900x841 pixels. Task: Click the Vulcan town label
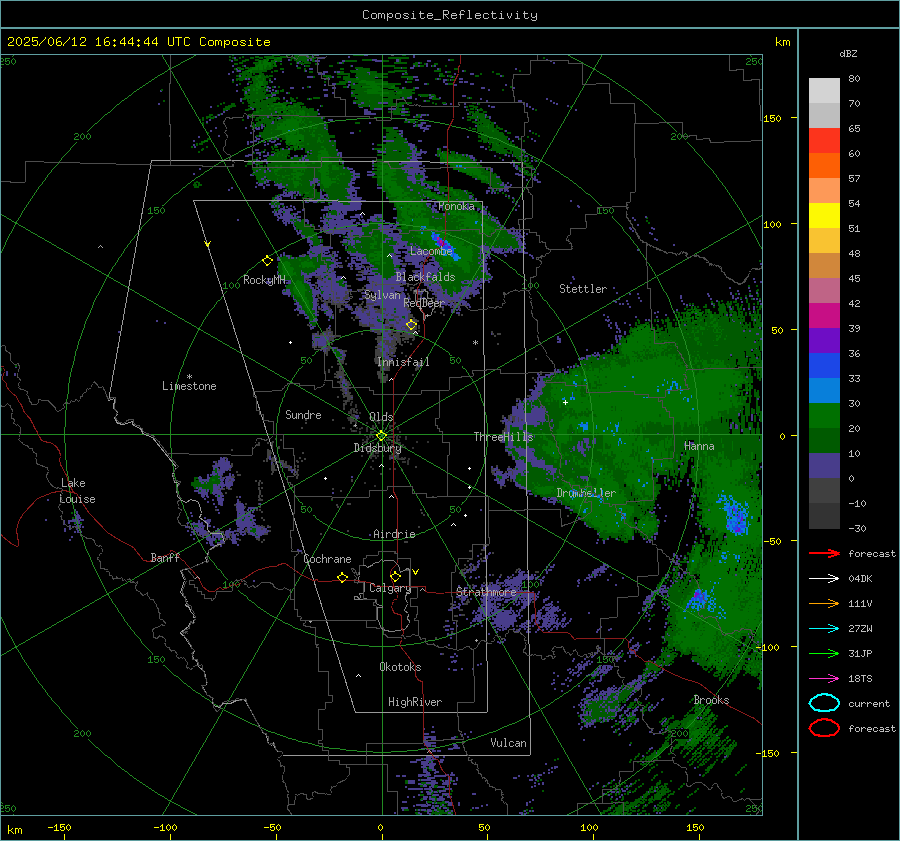[508, 743]
